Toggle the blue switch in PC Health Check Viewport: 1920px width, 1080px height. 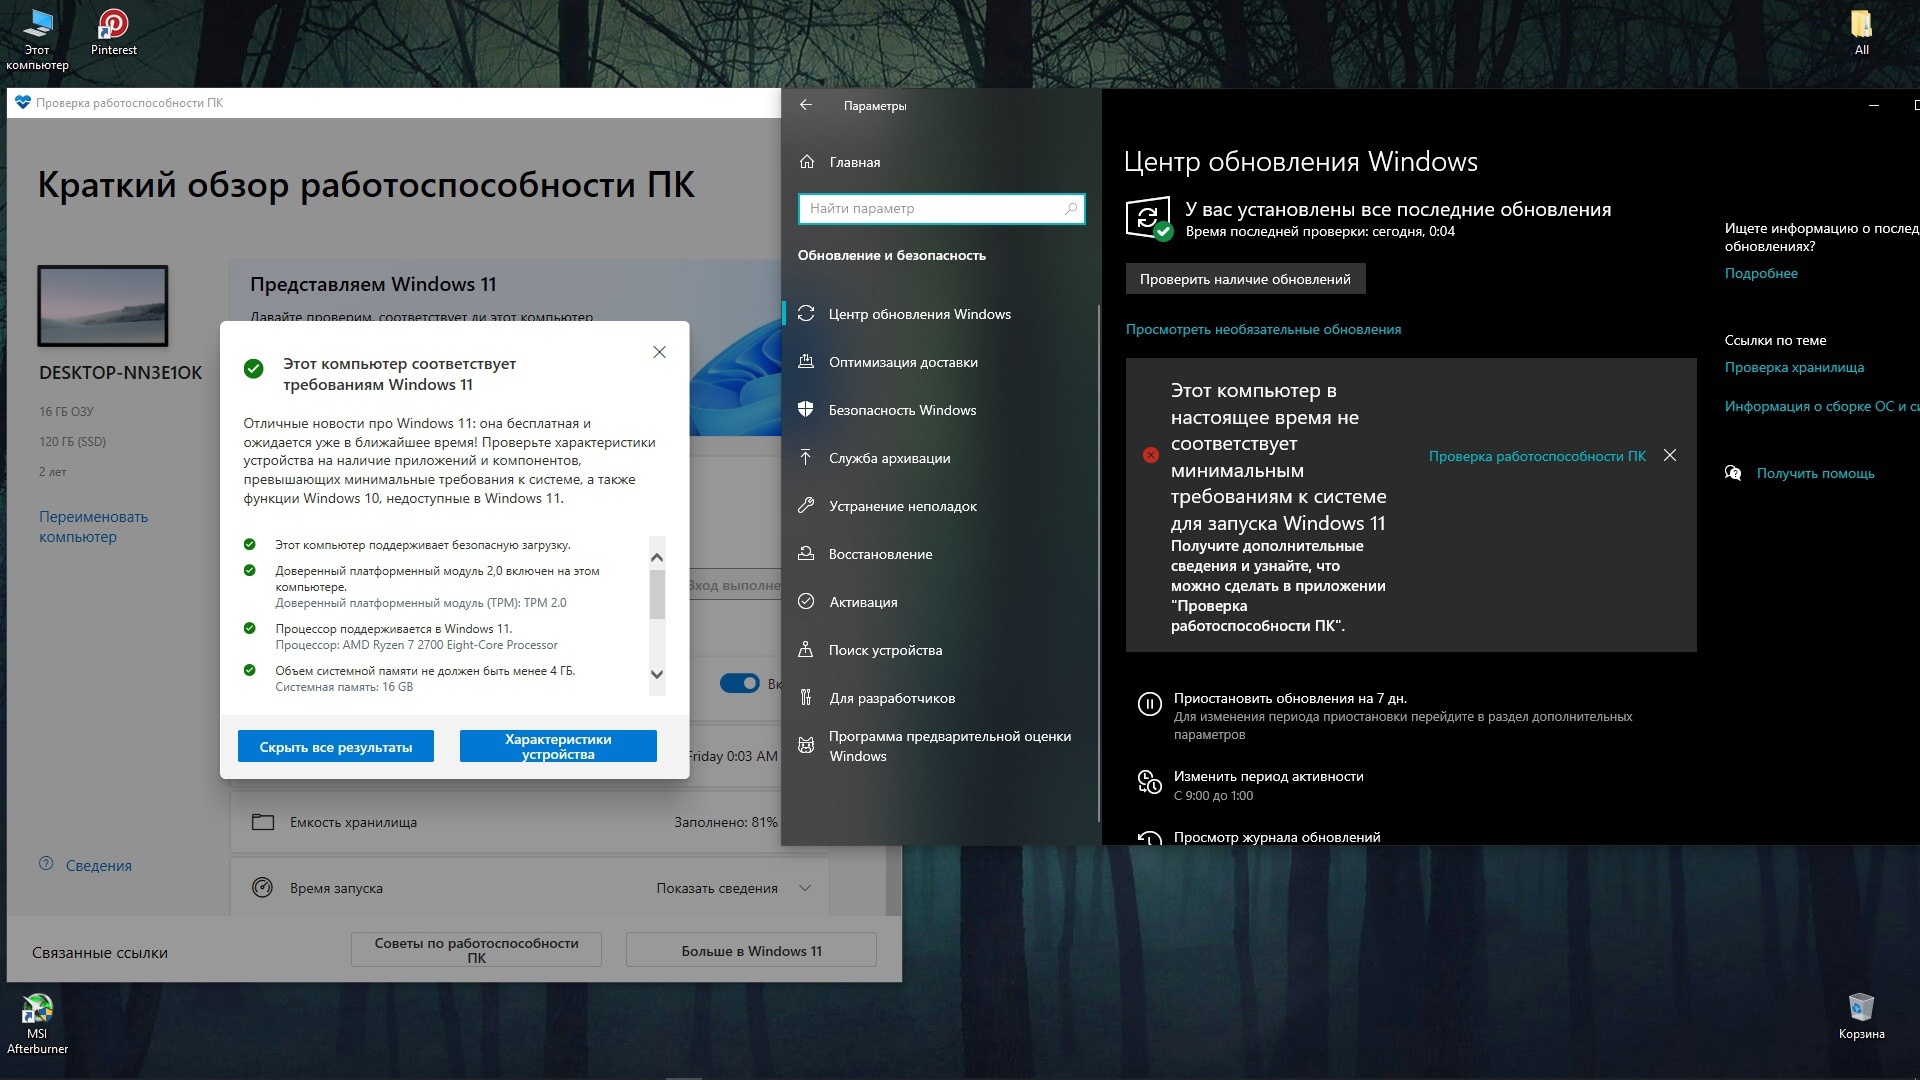[740, 683]
